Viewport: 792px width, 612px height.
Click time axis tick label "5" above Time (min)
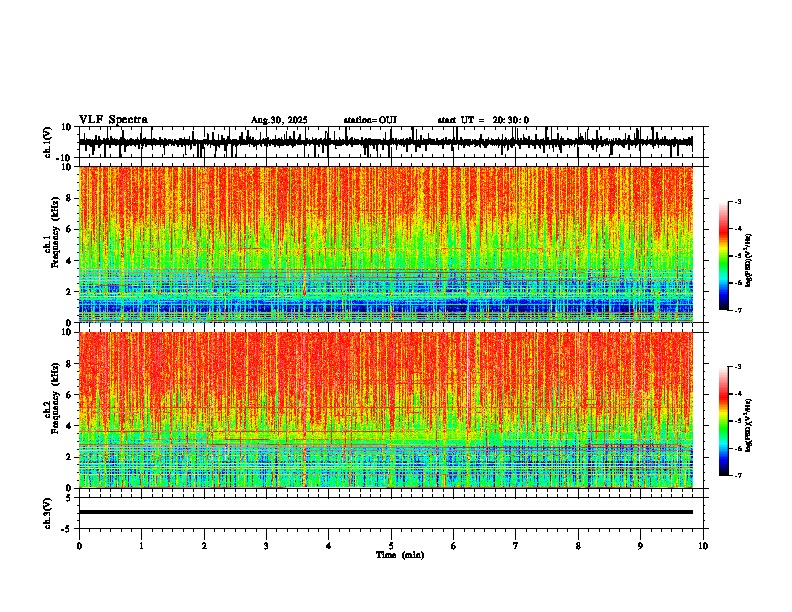(x=391, y=546)
